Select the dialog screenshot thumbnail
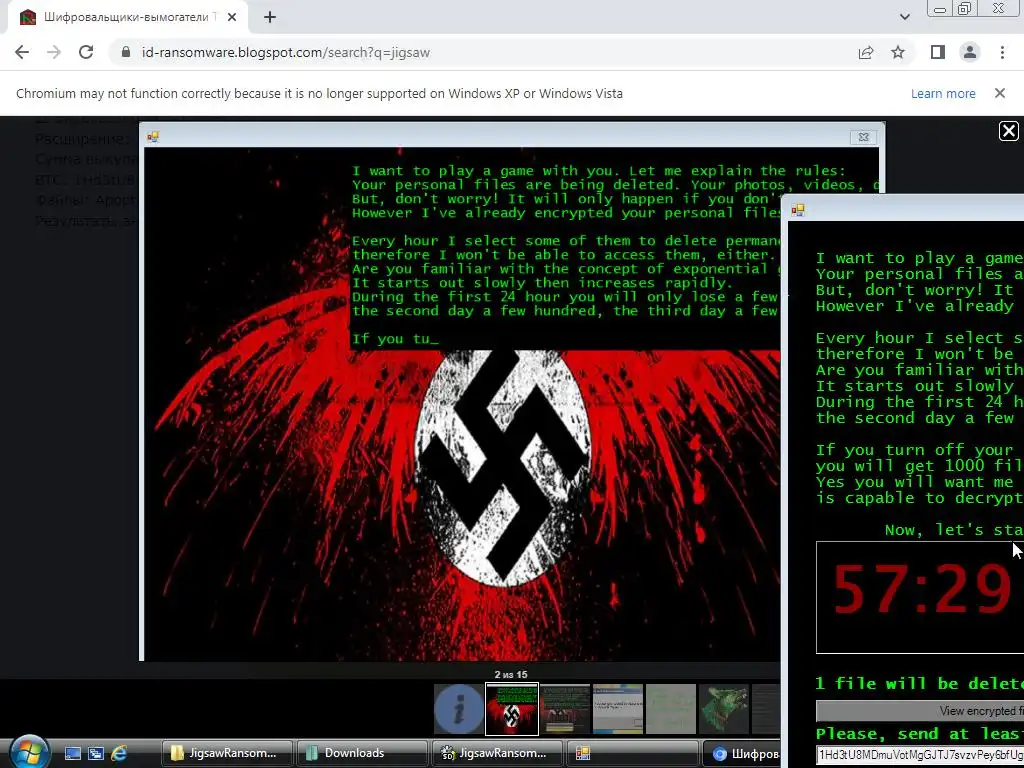Image resolution: width=1024 pixels, height=768 pixels. click(618, 709)
